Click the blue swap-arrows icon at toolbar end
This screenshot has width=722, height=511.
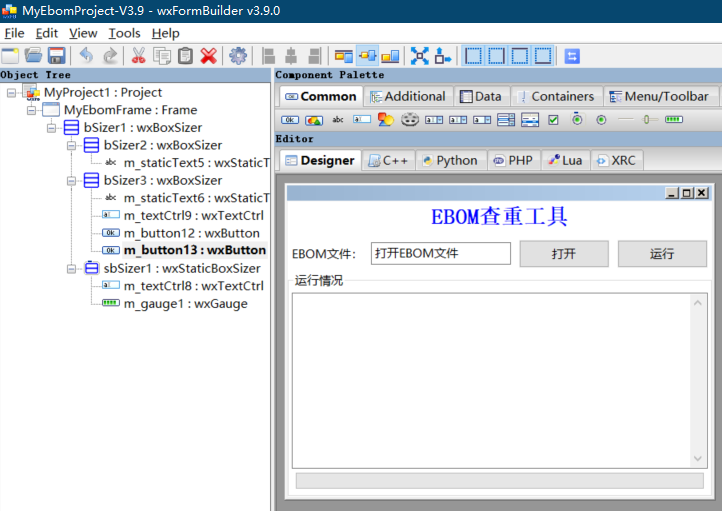point(572,56)
